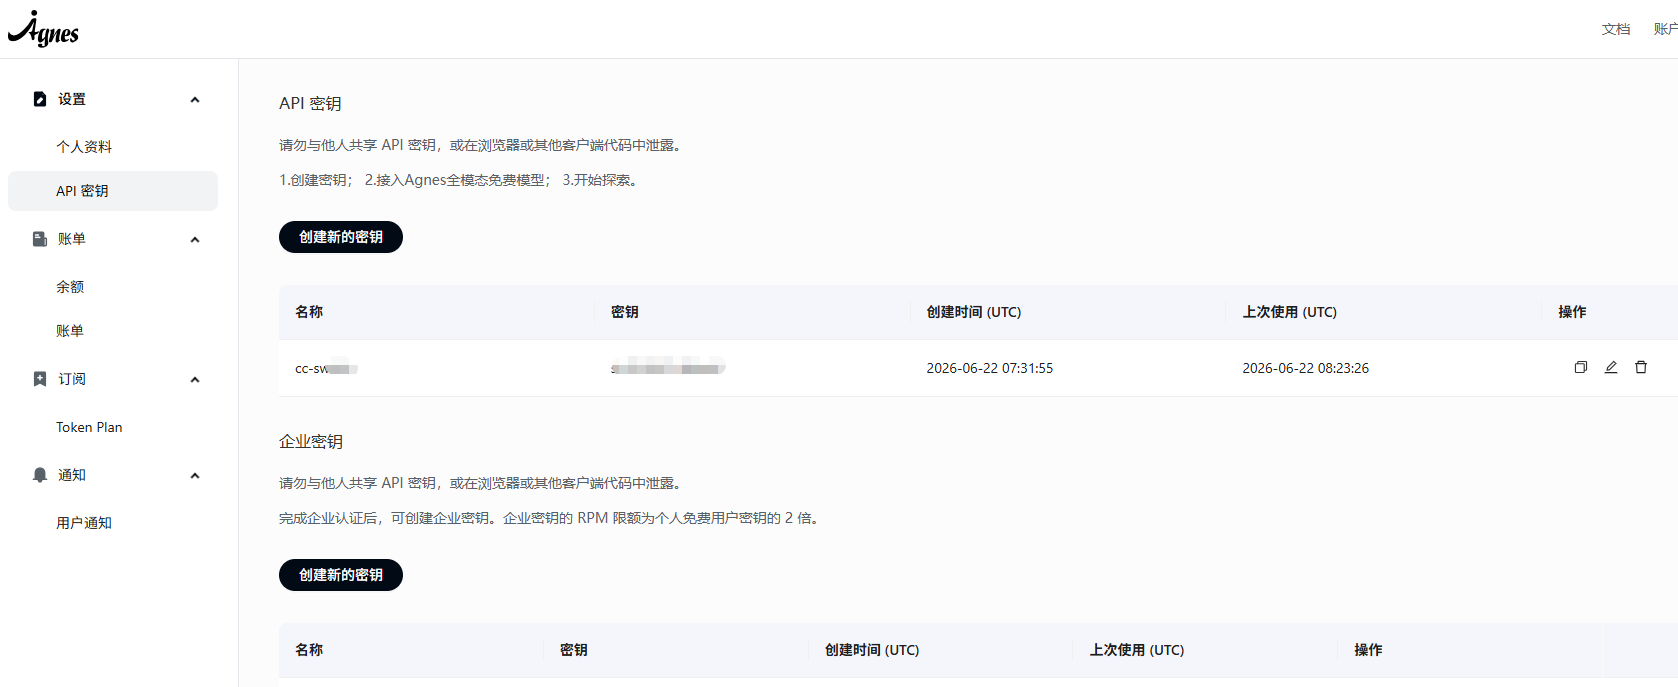Click the 订阅 subscription bookmark icon

(x=40, y=379)
